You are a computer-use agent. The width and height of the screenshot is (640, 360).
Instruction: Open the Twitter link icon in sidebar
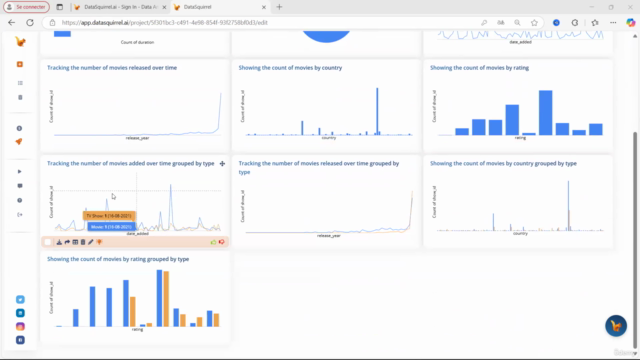[20, 300]
